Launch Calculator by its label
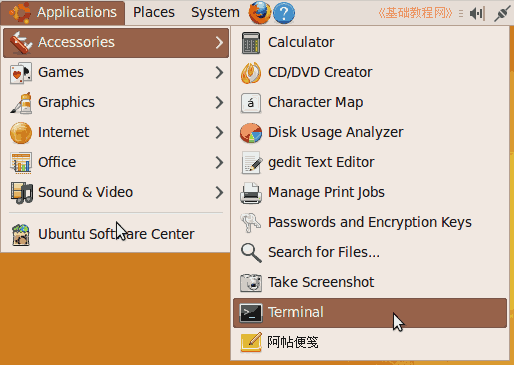This screenshot has height=365, width=514. 301,42
